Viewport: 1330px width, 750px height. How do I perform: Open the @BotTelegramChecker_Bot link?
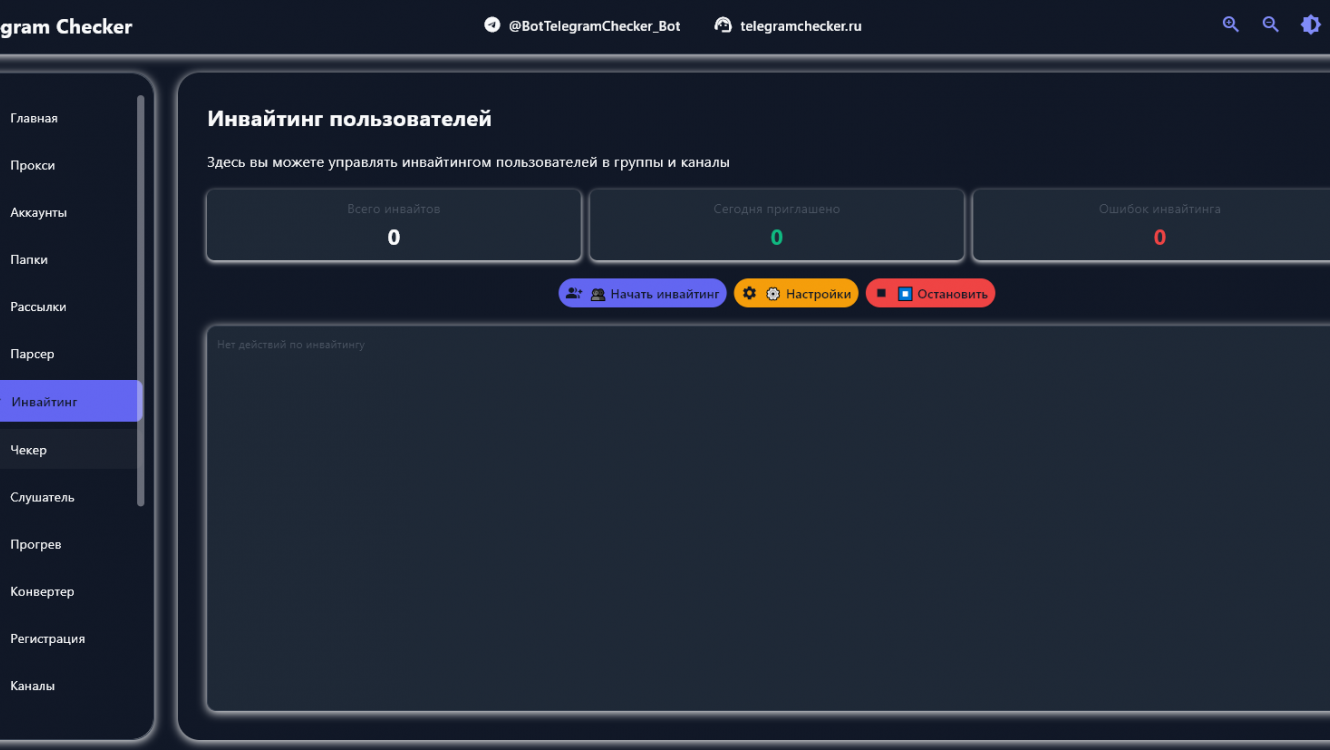[594, 26]
